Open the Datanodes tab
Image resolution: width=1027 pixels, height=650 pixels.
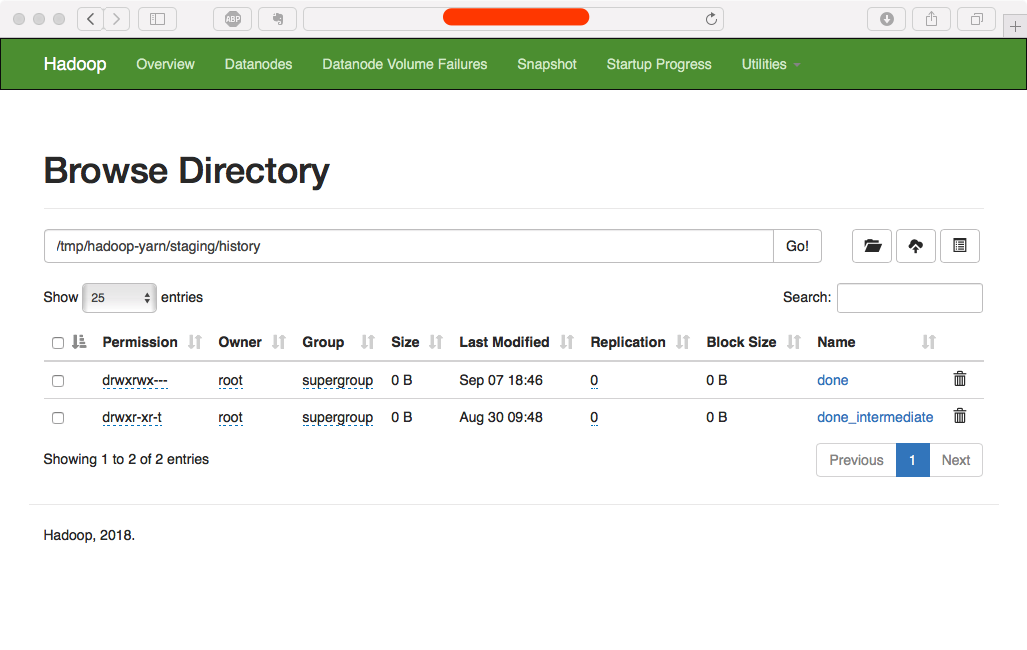[x=258, y=64]
